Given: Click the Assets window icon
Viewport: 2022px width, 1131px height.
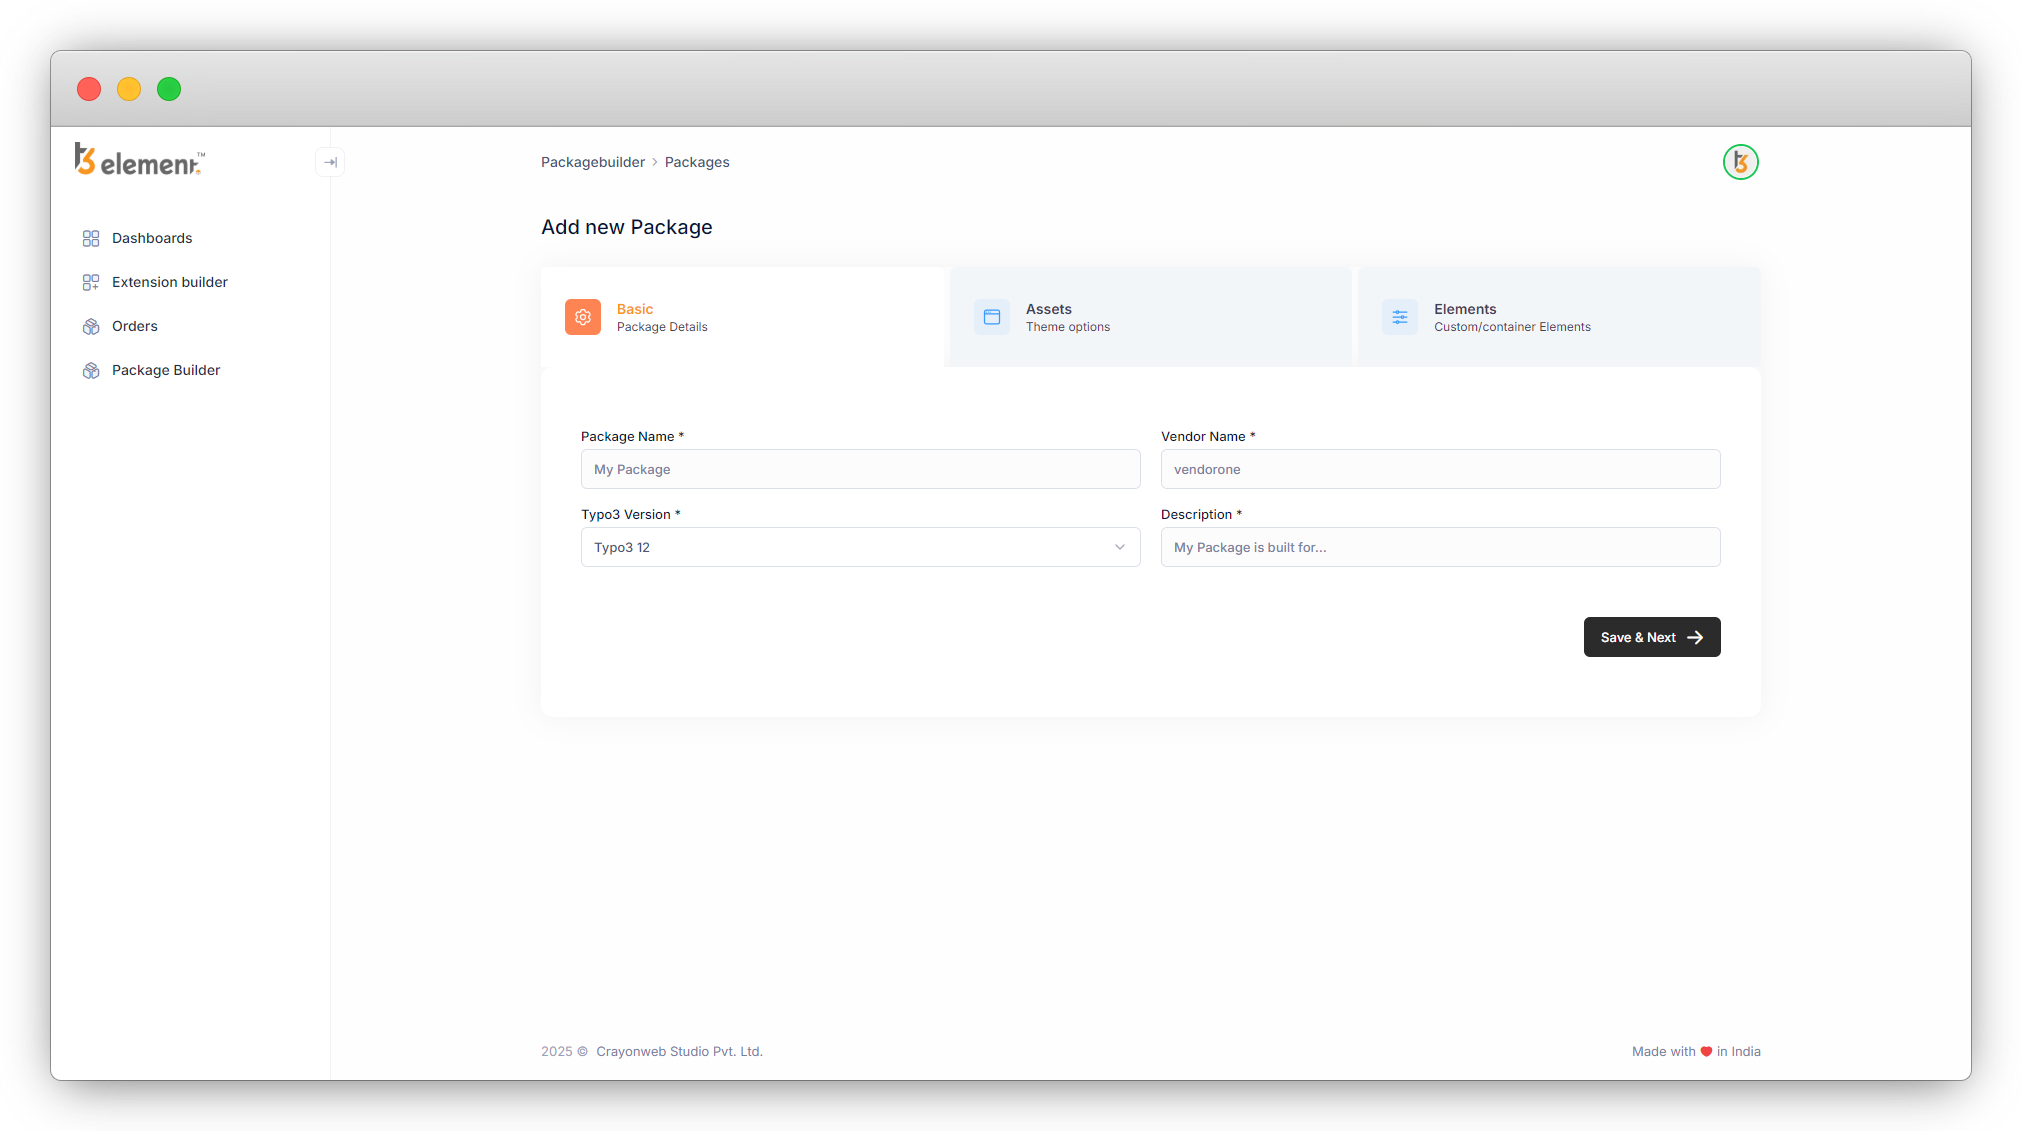Looking at the screenshot, I should [x=992, y=317].
